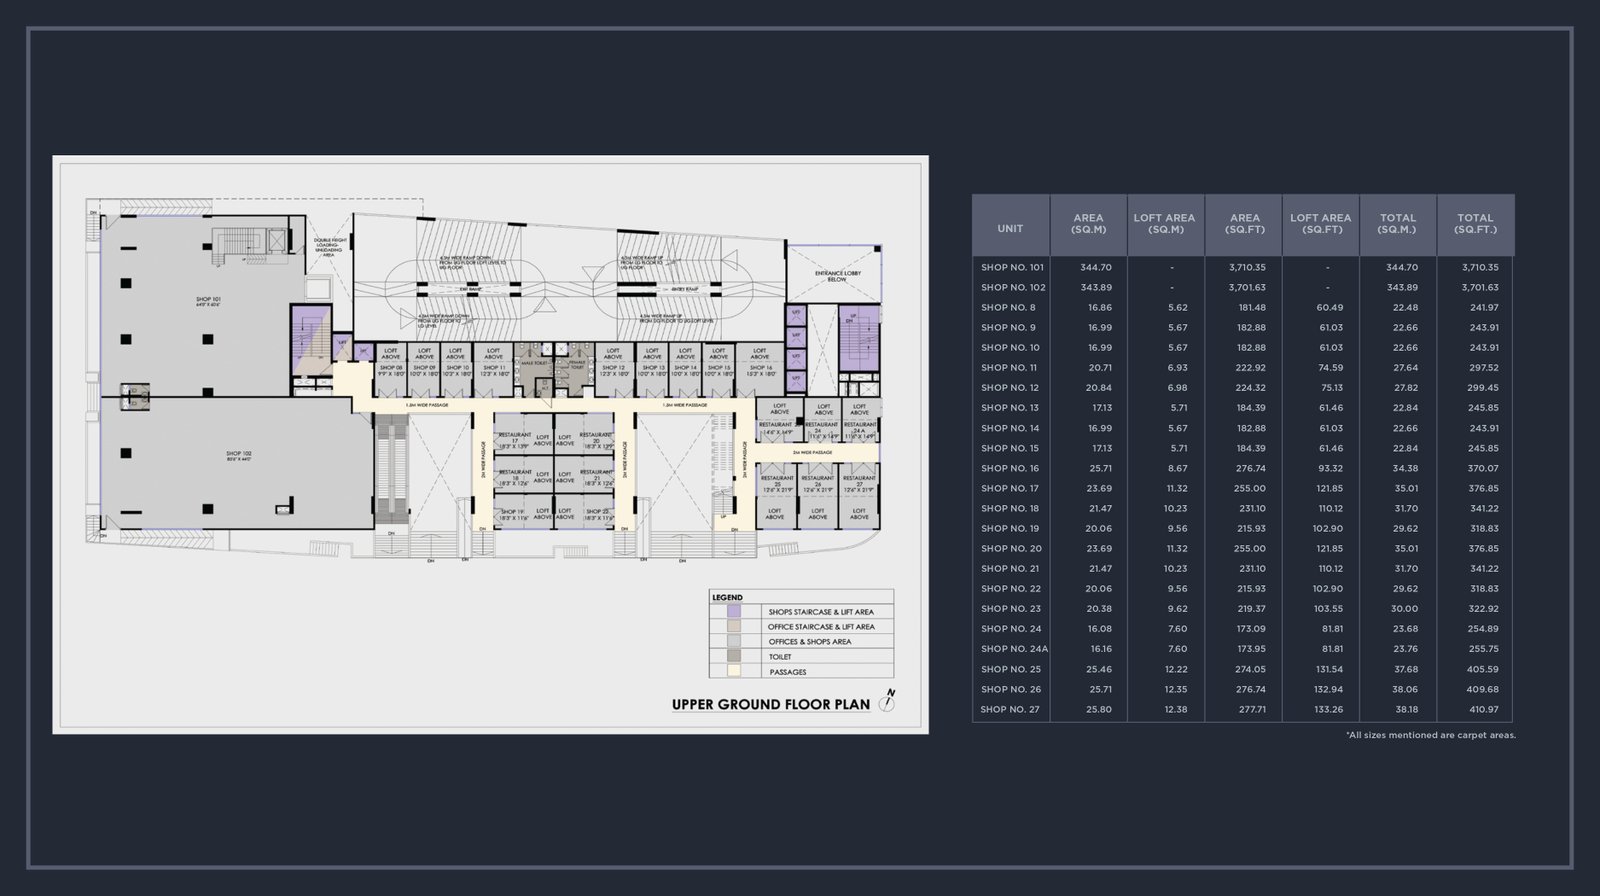1600x896 pixels.
Task: Click the Entrance Lobby Below area
Action: pos(830,275)
